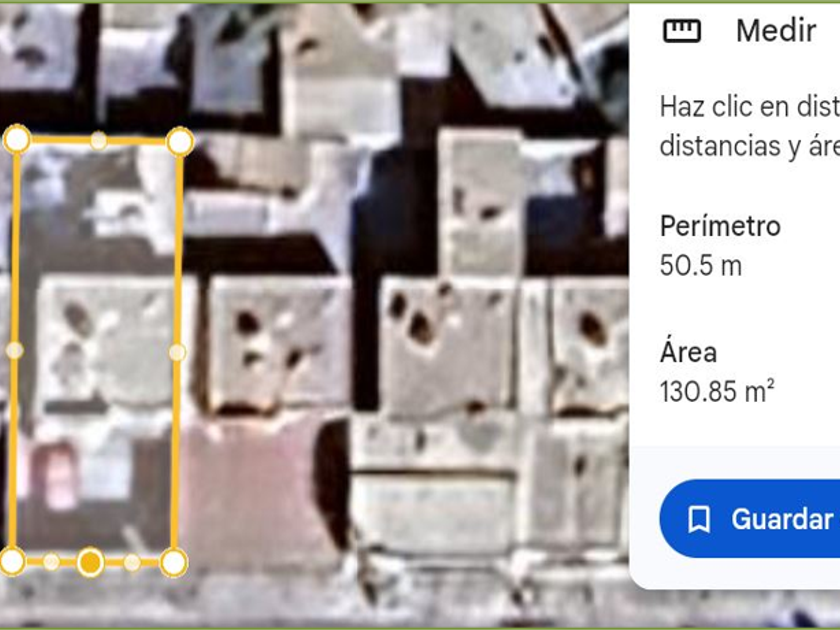
Task: Click the midpoint handle on the left edge
Action: click(14, 350)
